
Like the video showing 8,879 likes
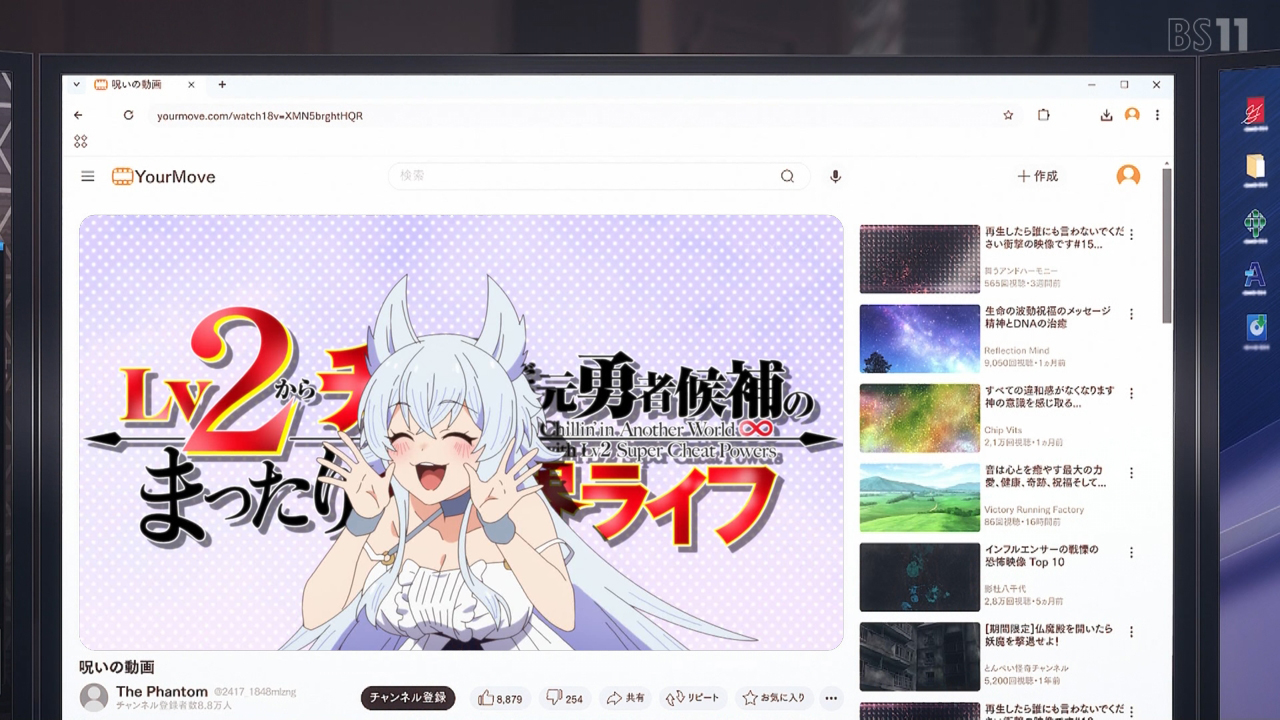(500, 698)
